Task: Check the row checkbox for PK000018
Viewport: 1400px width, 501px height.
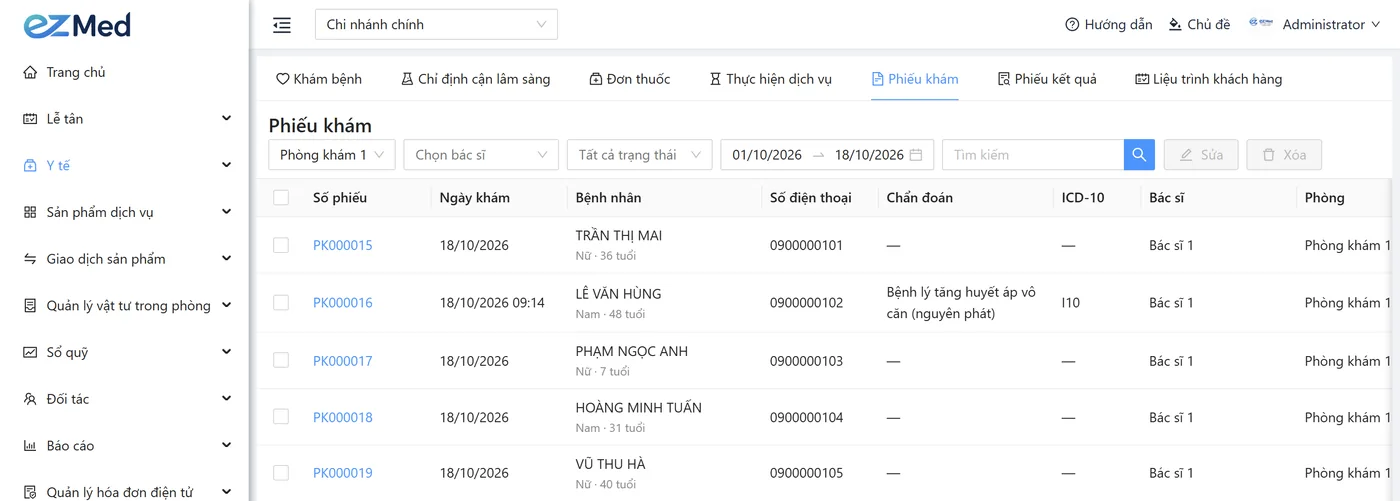Action: 281,417
